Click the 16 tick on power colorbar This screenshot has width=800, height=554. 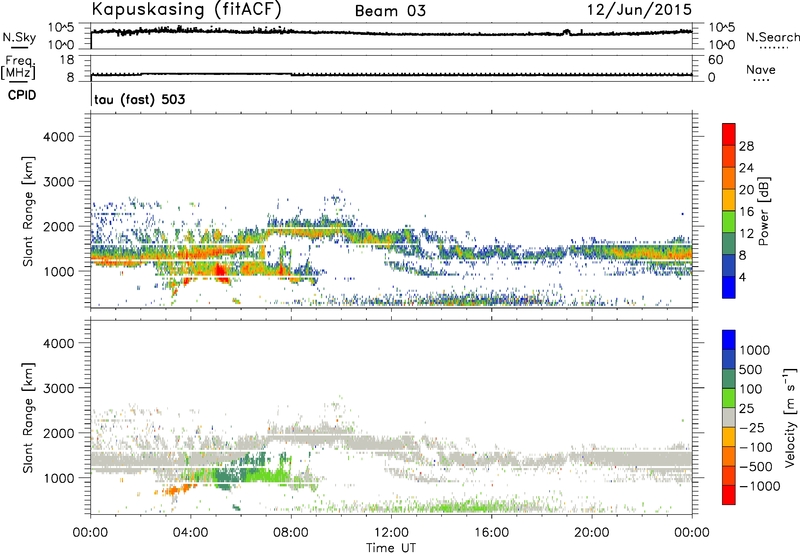click(x=746, y=212)
